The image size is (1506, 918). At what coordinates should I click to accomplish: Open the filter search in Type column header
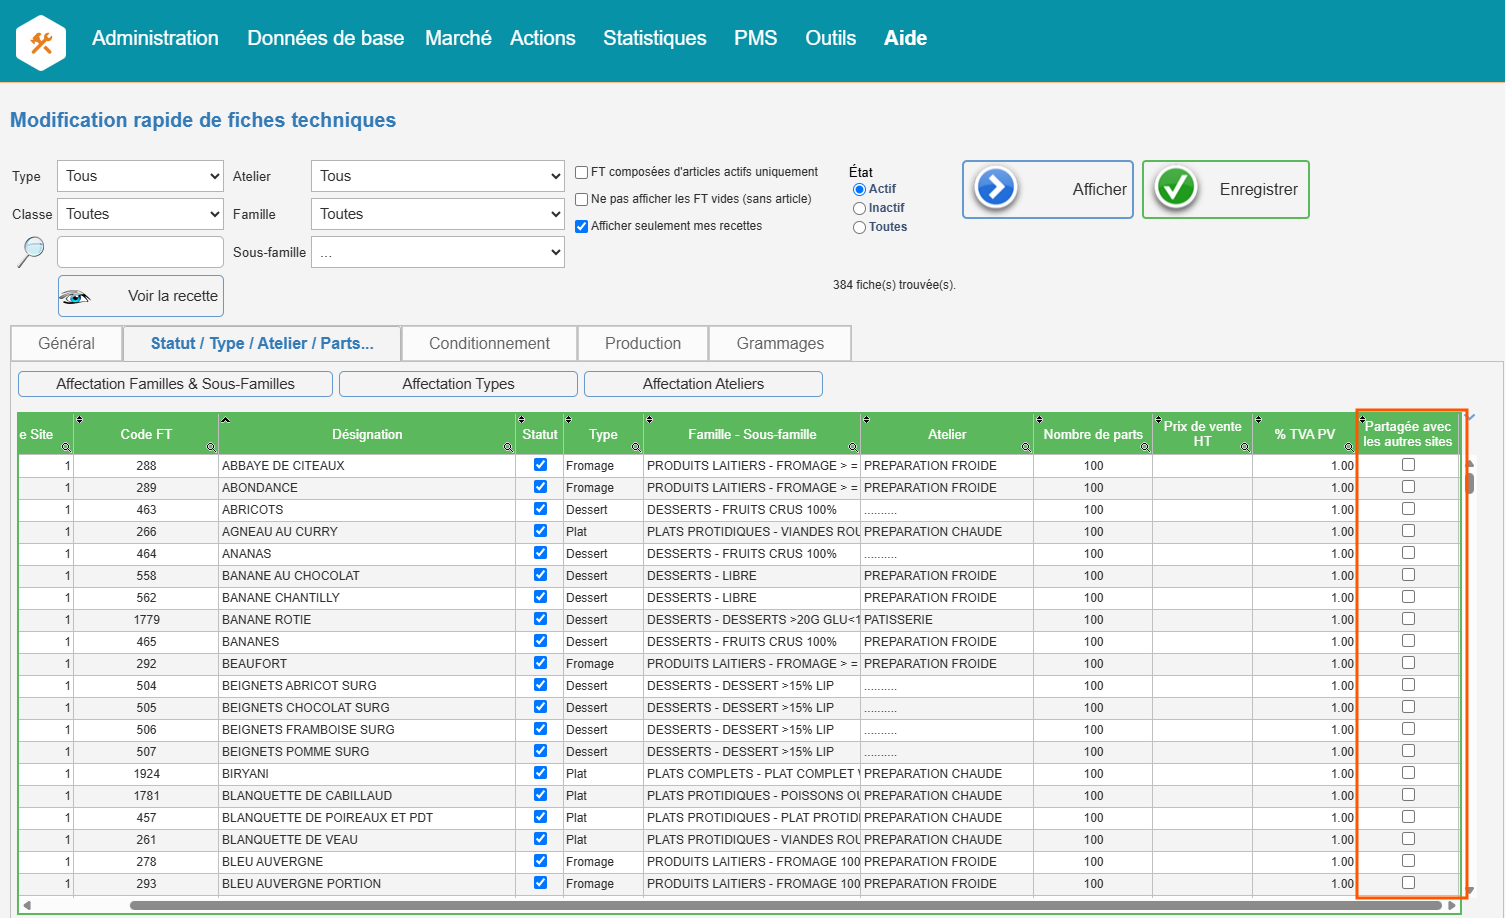tap(636, 447)
